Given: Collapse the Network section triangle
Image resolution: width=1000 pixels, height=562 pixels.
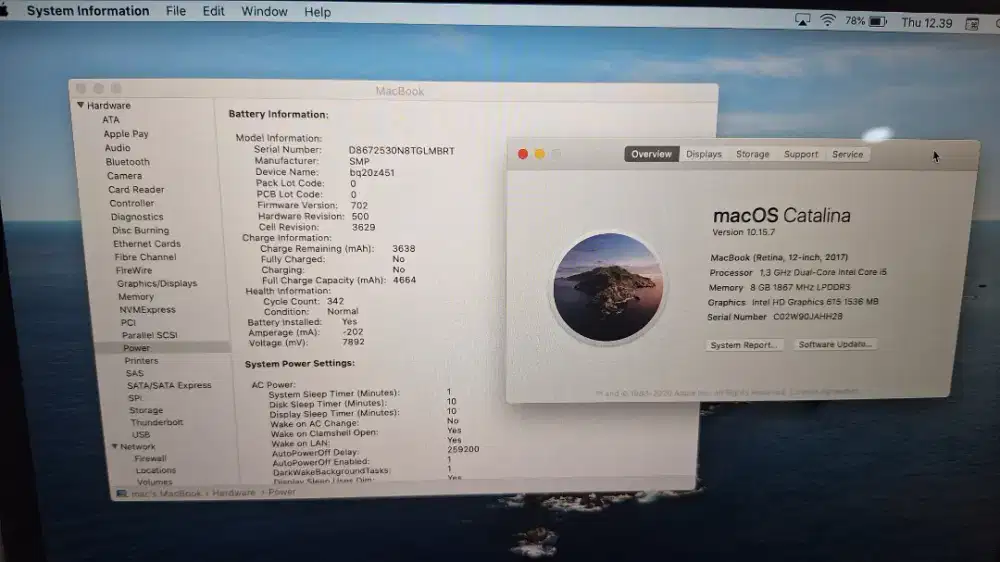Looking at the screenshot, I should tap(115, 446).
